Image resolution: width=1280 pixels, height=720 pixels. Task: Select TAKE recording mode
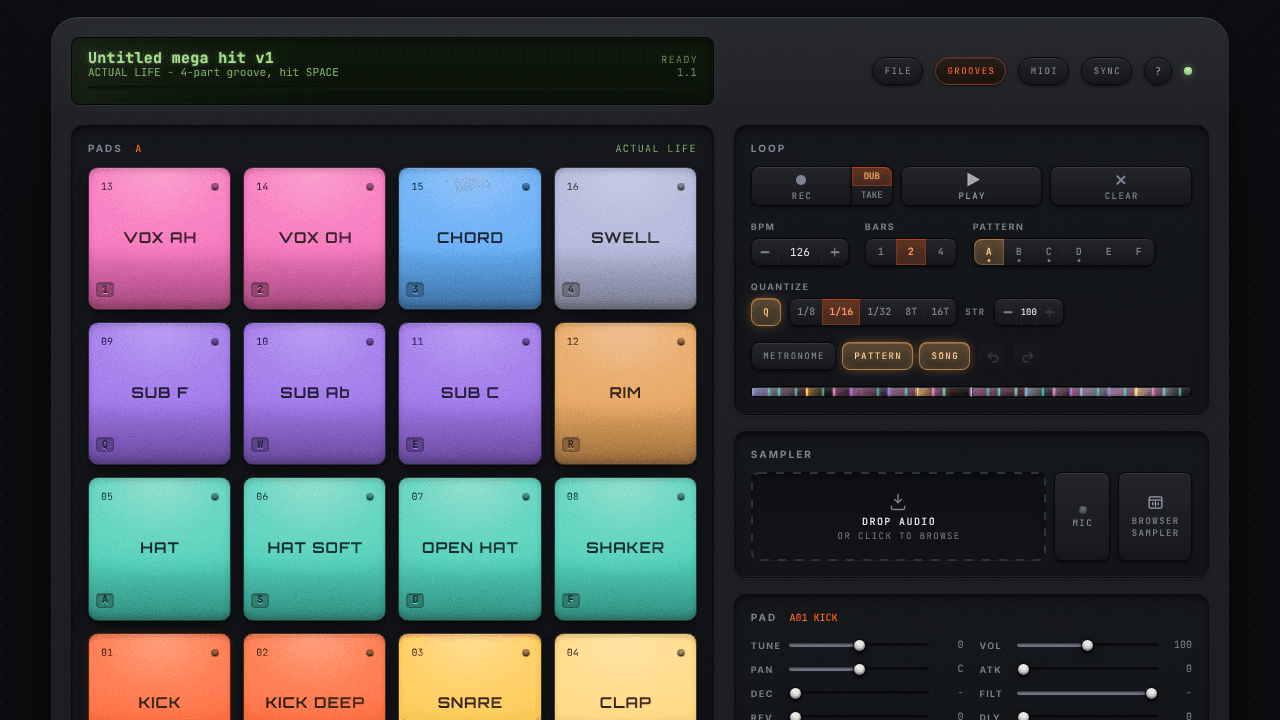tap(871, 196)
